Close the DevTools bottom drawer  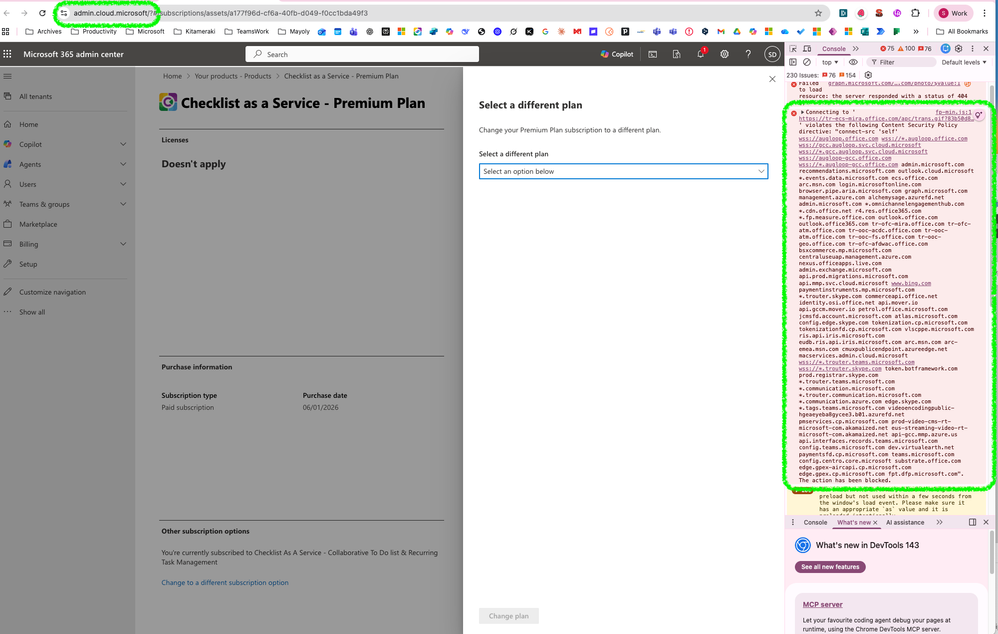[x=986, y=523]
